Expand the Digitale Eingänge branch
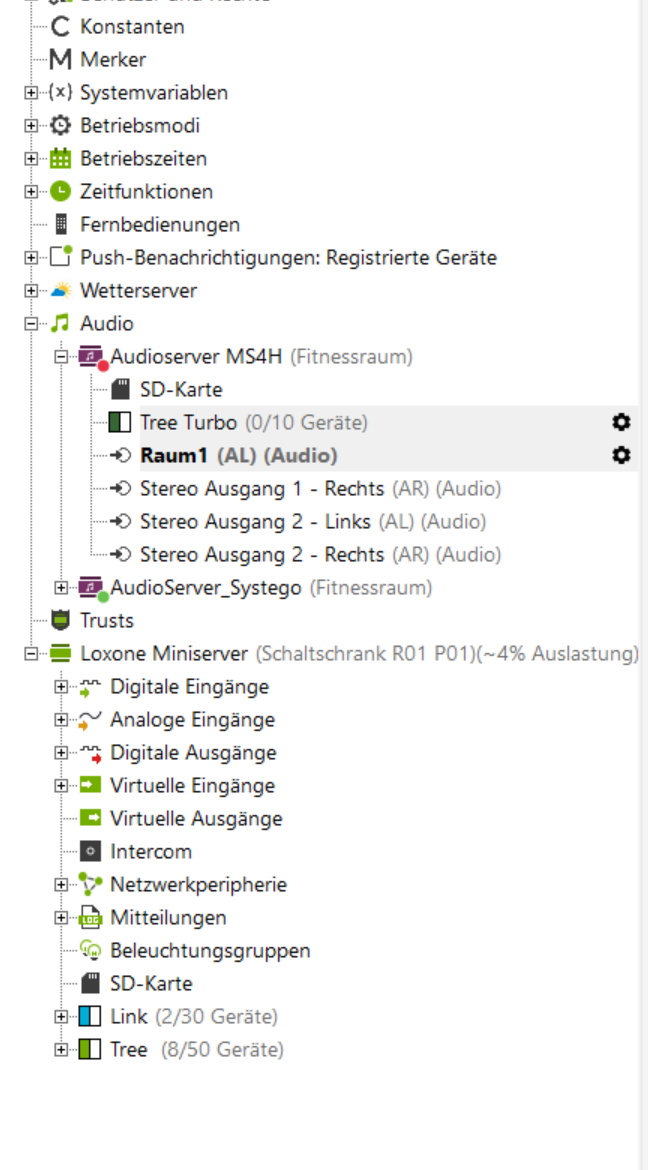 [x=60, y=687]
